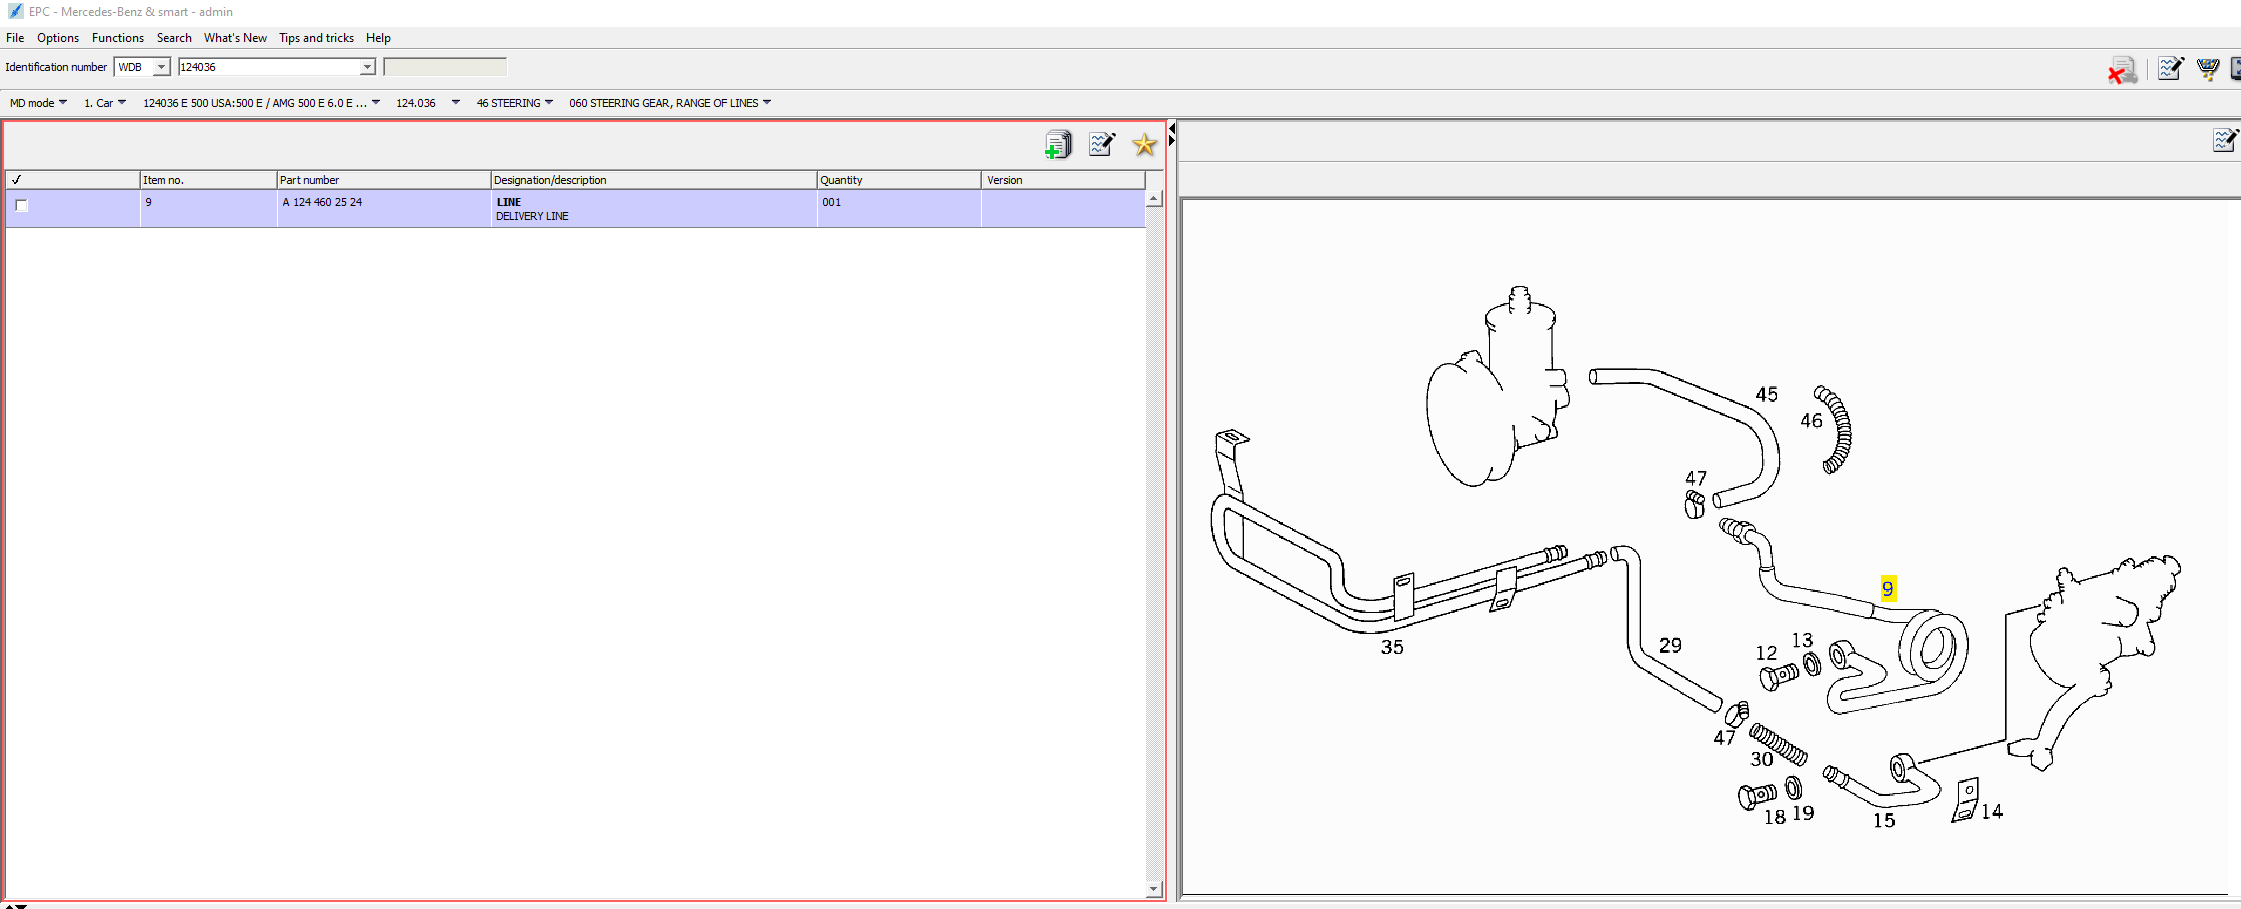Click the notes icon above the parts diagram

[x=2224, y=141]
